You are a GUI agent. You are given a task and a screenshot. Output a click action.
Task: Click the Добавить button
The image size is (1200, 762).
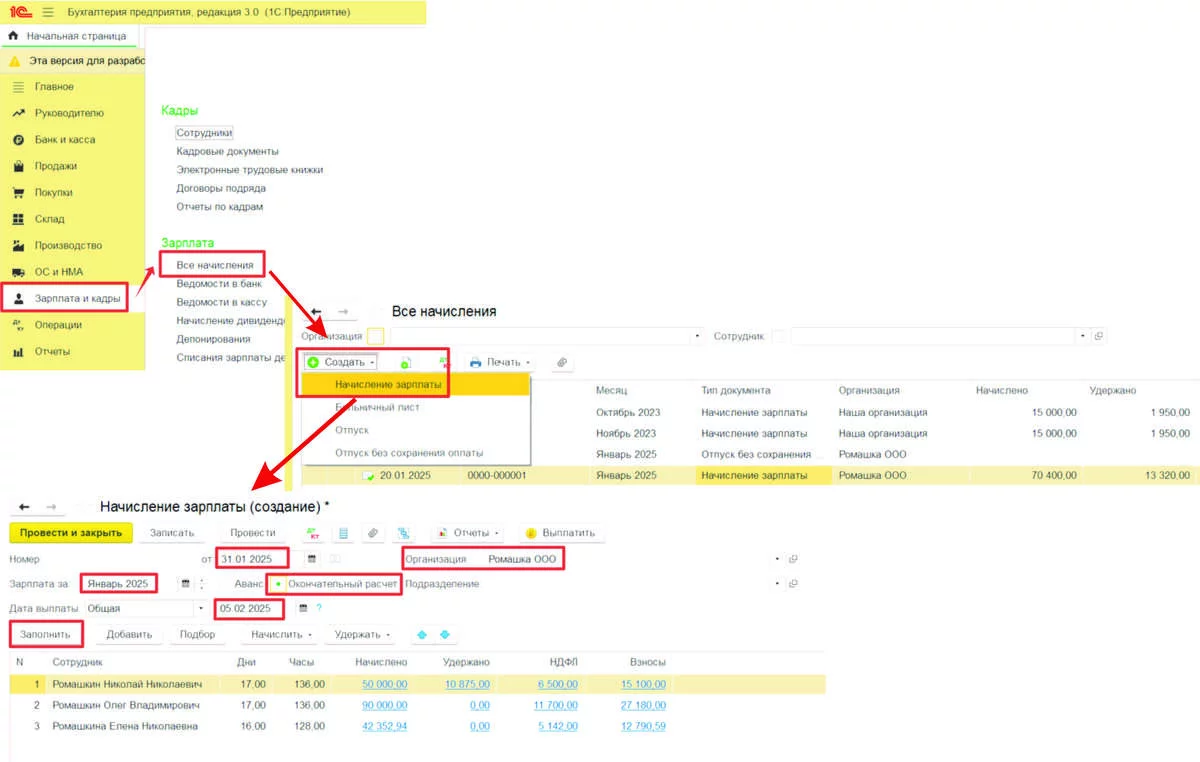tap(129, 634)
